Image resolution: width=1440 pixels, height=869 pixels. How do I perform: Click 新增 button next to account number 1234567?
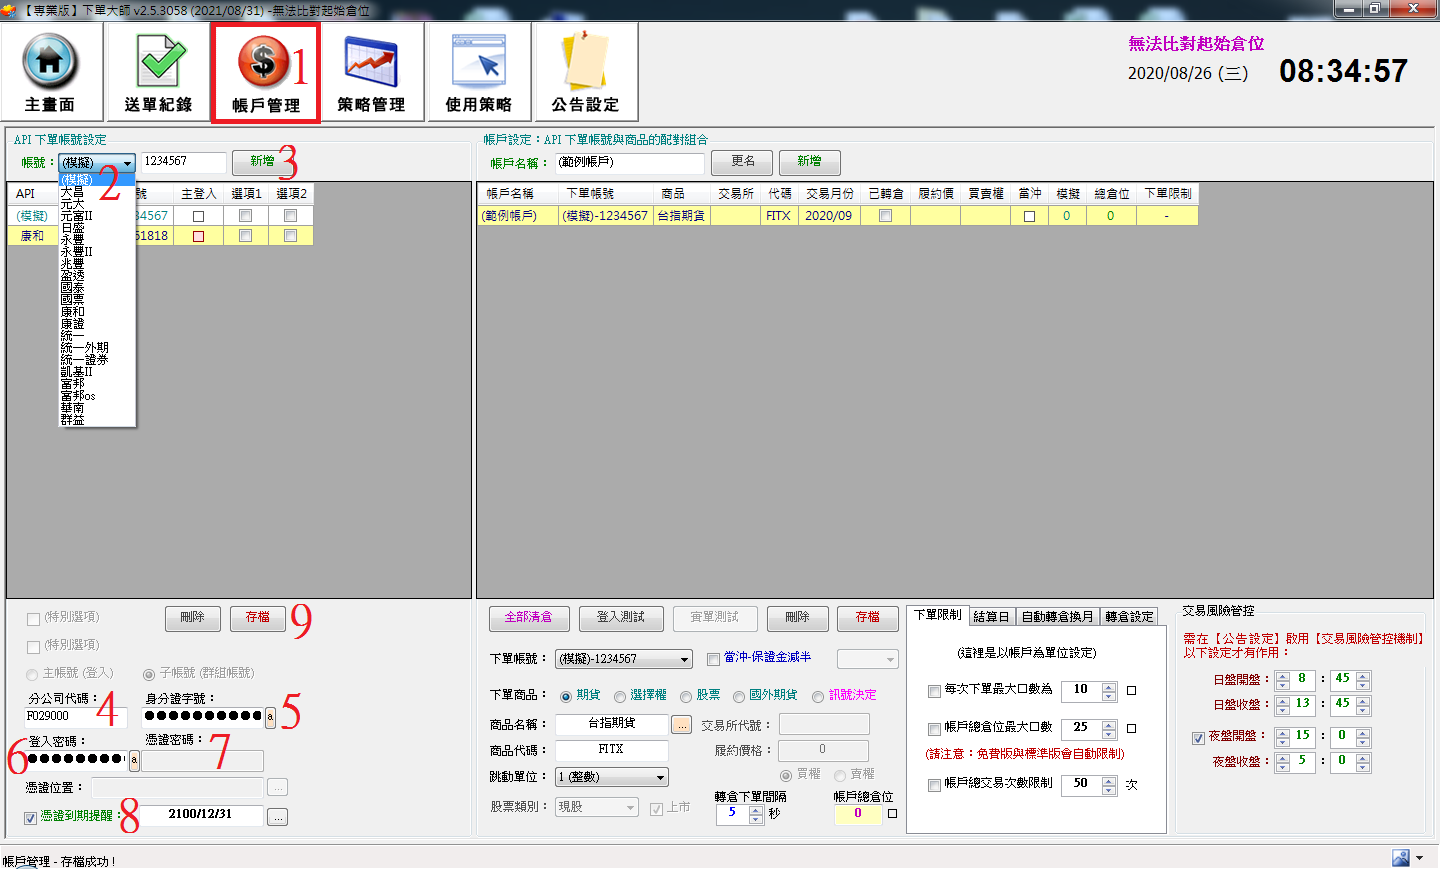click(262, 162)
